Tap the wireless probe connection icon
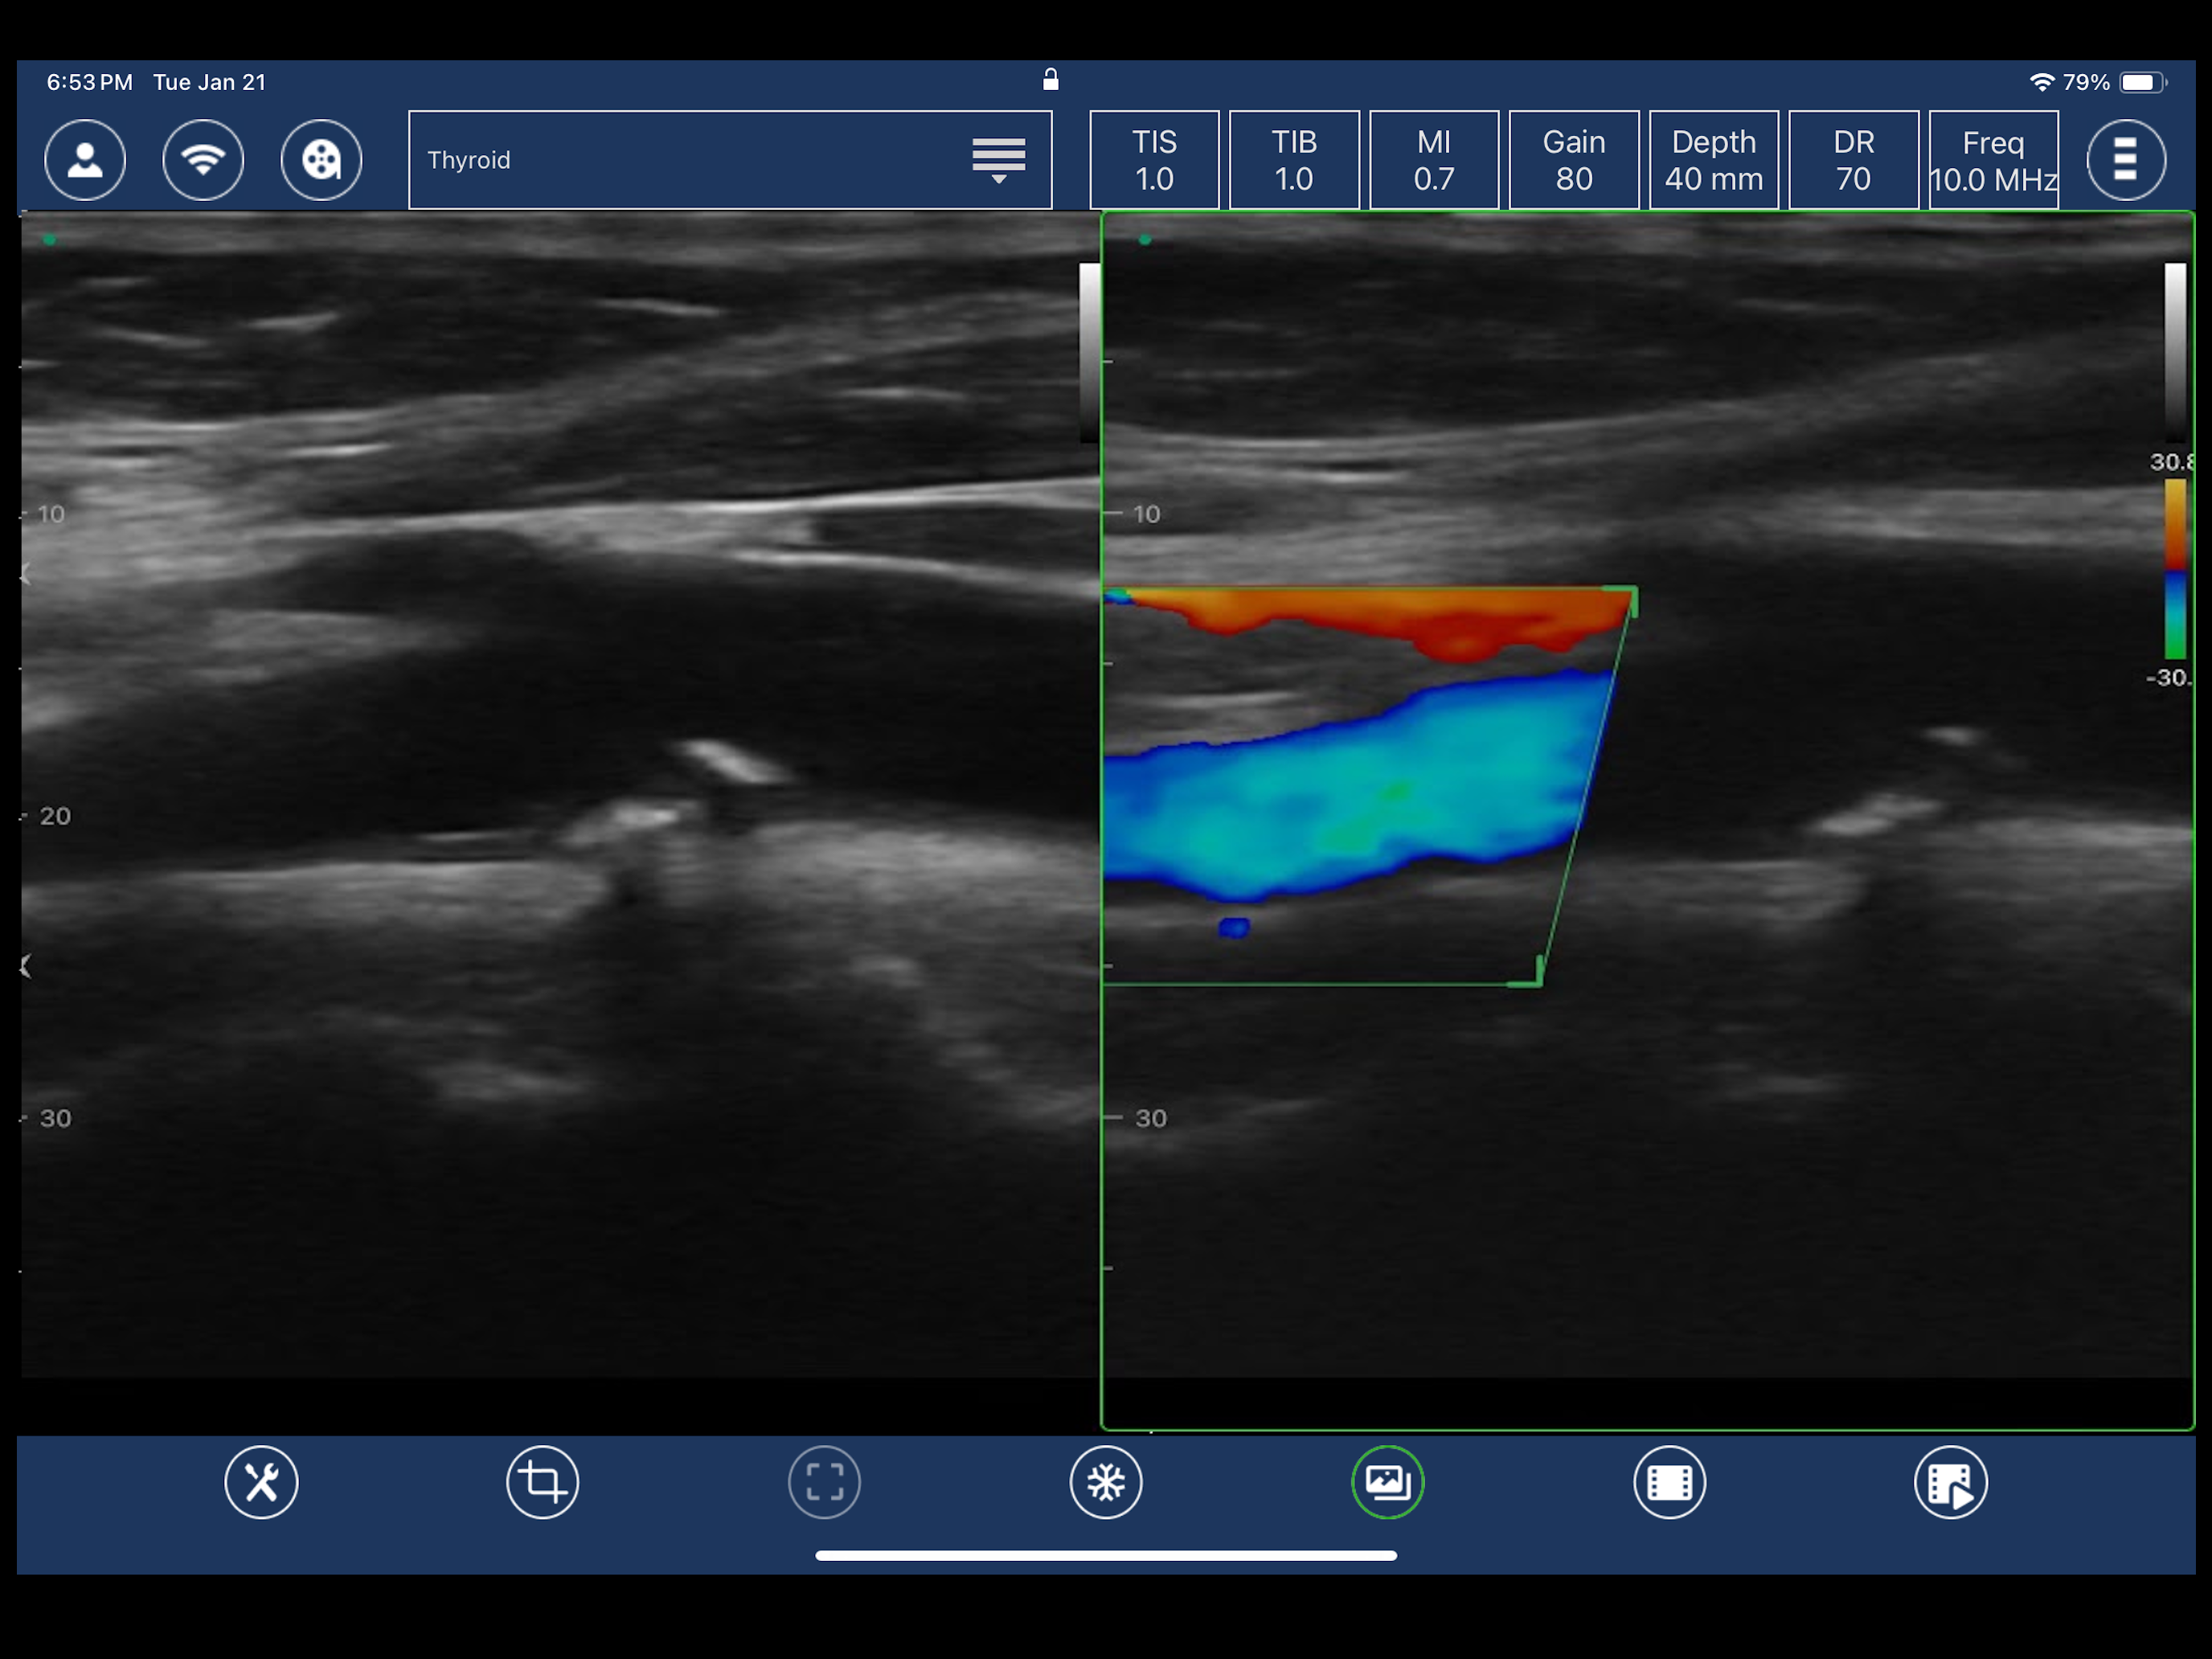 pyautogui.click(x=203, y=160)
